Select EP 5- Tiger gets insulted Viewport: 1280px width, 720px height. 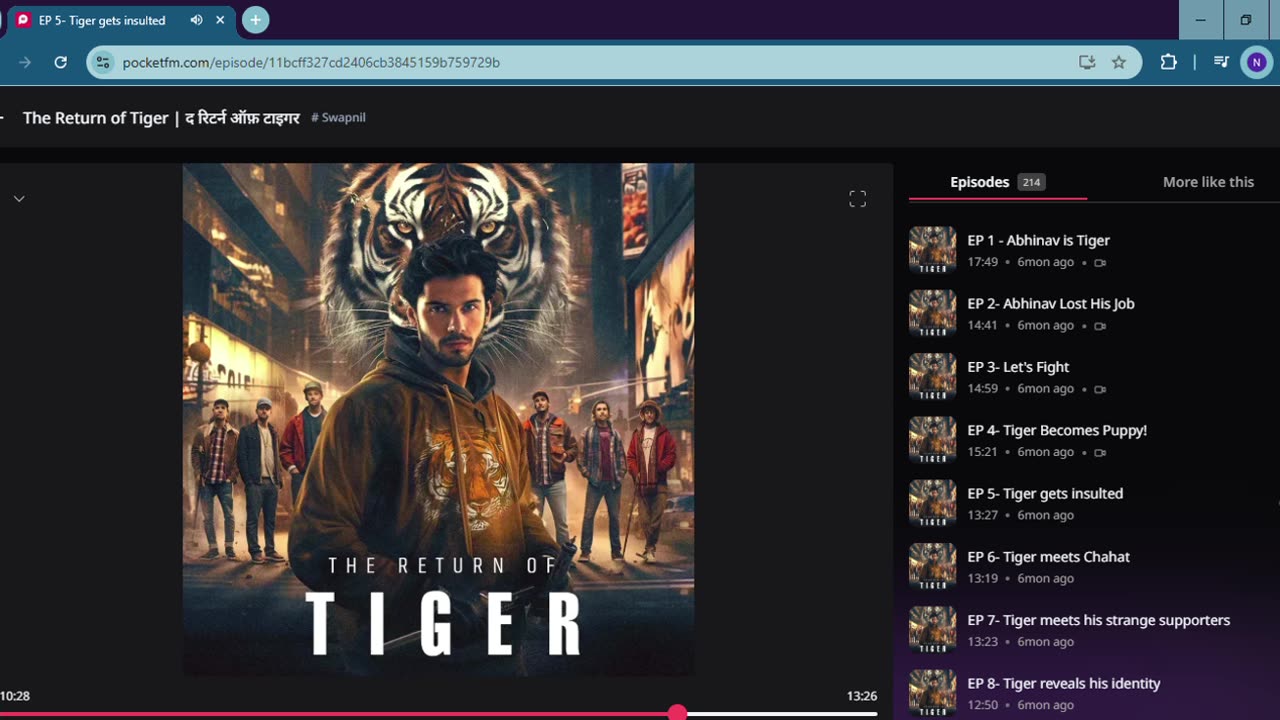click(x=1045, y=493)
